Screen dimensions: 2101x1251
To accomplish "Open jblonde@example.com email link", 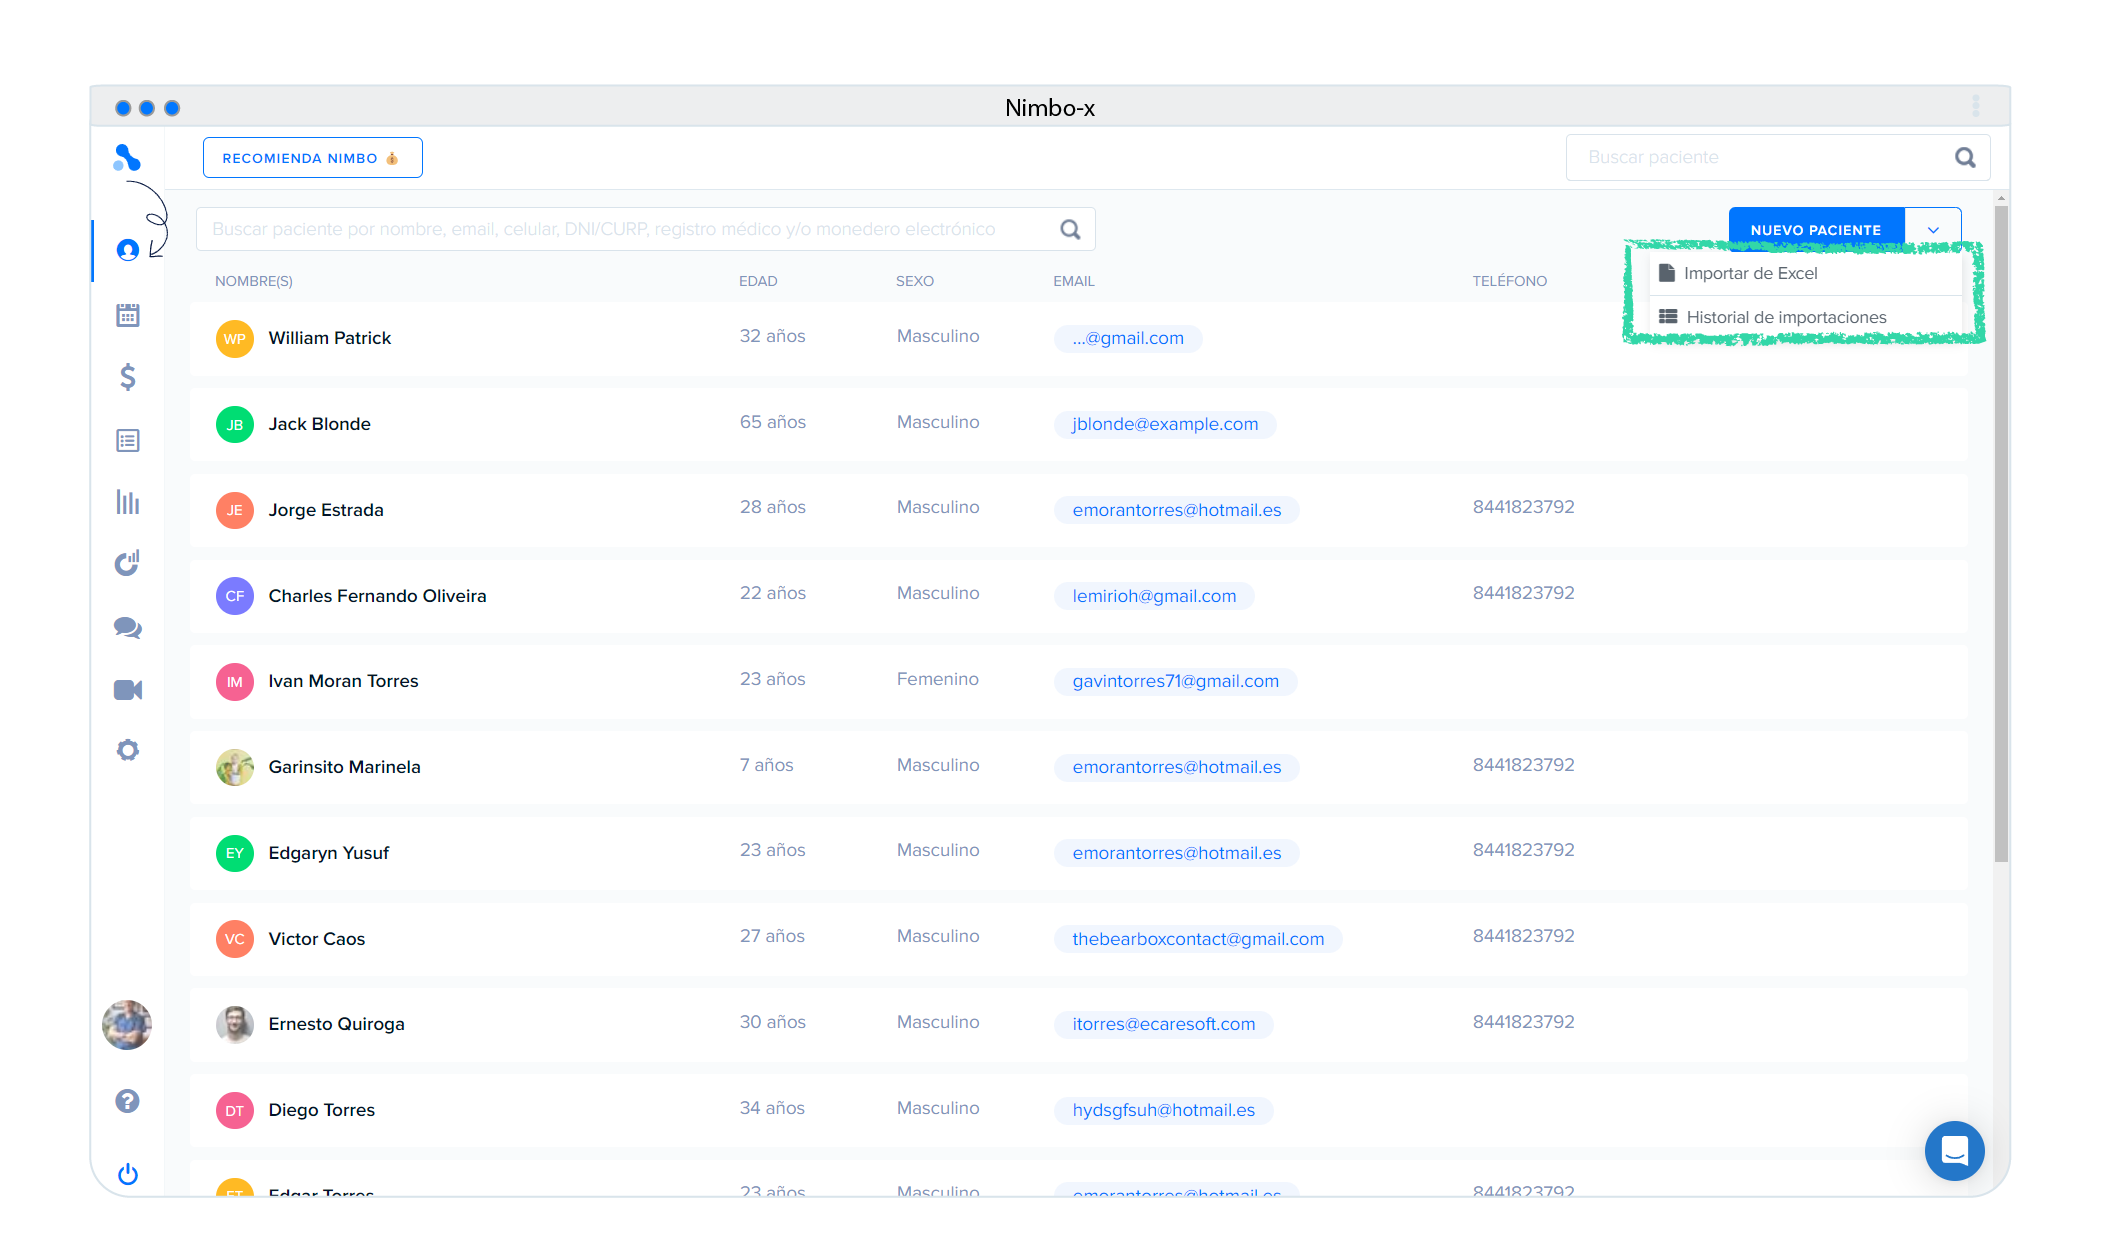I will point(1165,424).
